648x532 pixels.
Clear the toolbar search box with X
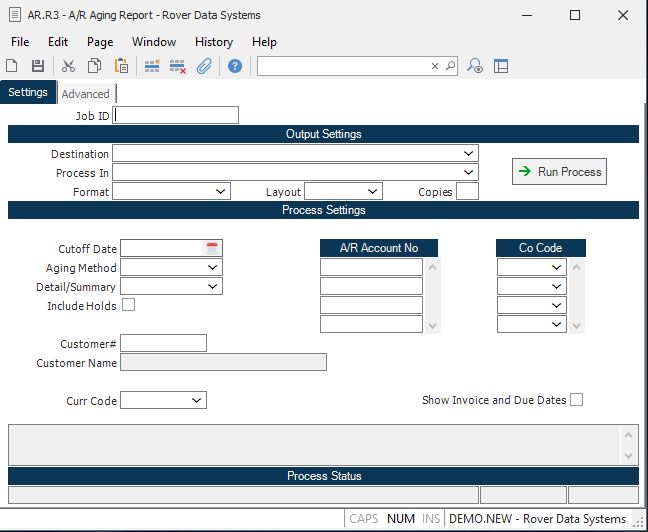pos(435,66)
